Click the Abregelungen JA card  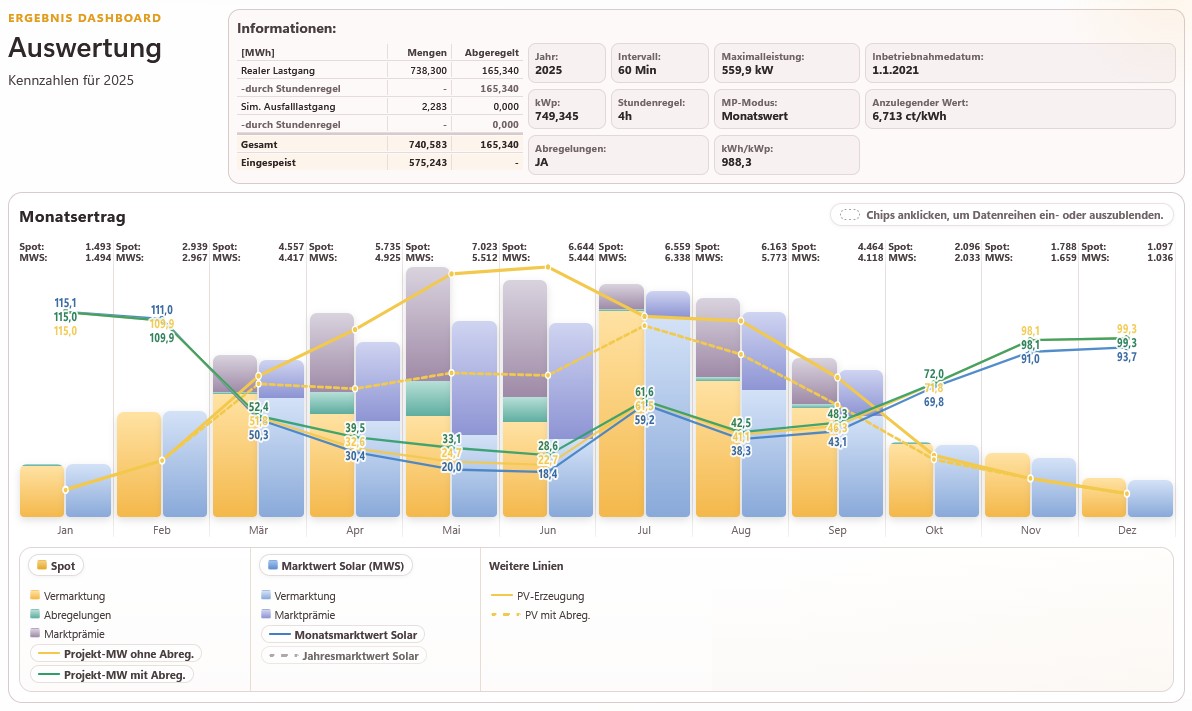618,155
